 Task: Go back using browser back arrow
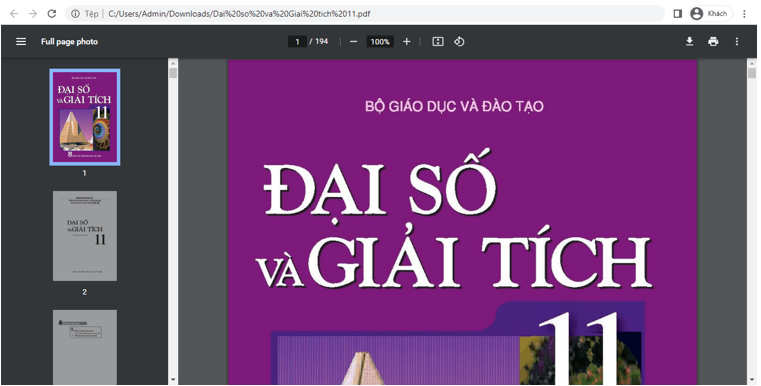pyautogui.click(x=14, y=14)
